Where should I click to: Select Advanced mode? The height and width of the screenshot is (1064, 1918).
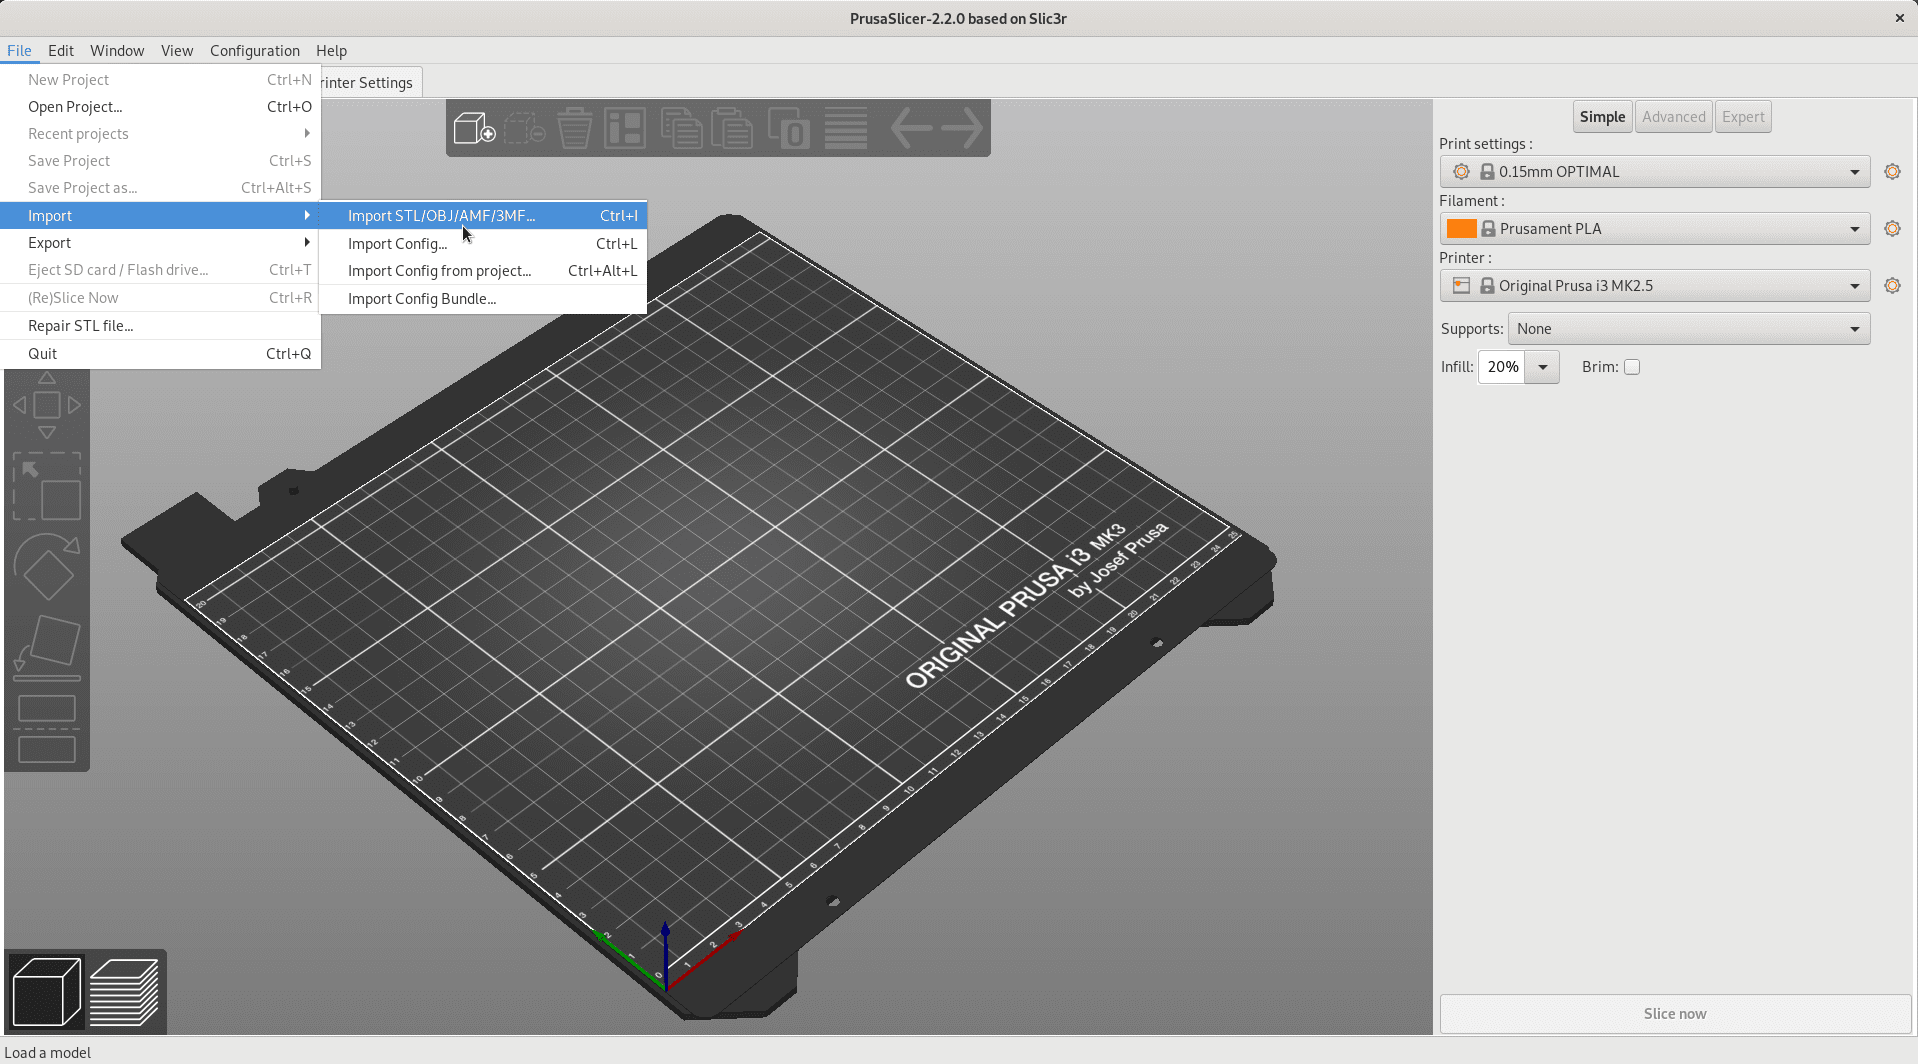[x=1673, y=117]
